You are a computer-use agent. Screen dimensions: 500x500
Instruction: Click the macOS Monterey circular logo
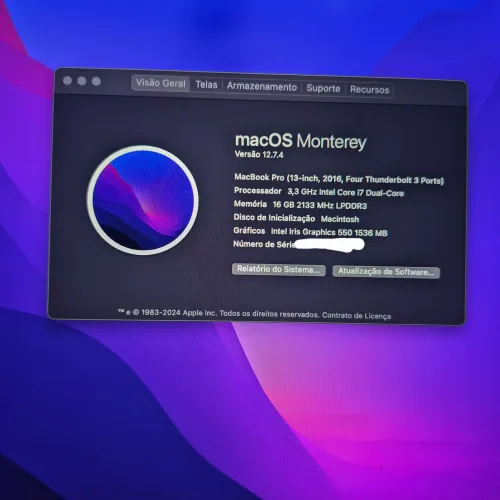tap(143, 200)
